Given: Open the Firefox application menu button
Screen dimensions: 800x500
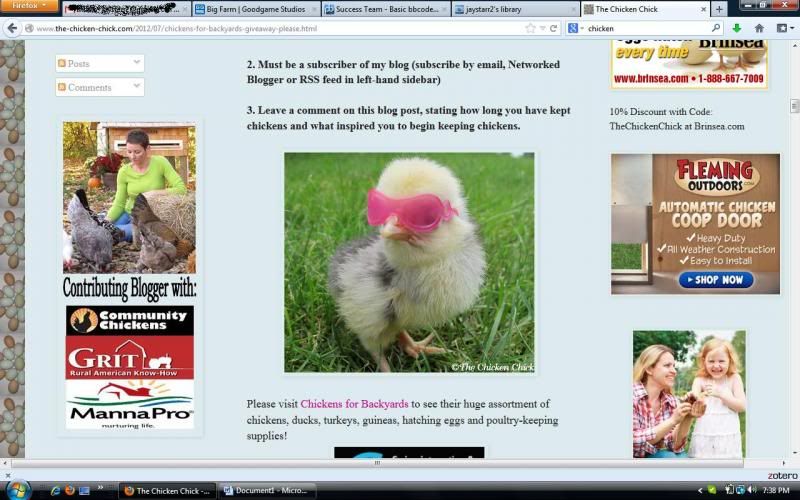Looking at the screenshot, I should pyautogui.click(x=29, y=6).
